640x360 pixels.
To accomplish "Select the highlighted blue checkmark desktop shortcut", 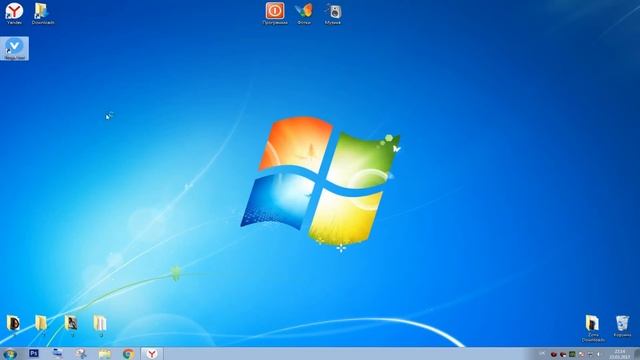I will coord(15,49).
